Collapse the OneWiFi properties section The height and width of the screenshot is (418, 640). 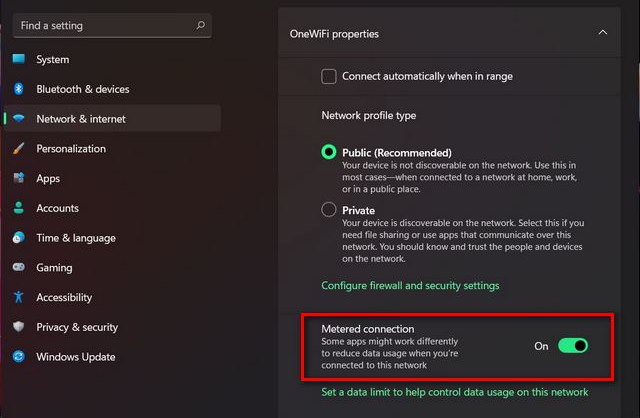(x=602, y=33)
